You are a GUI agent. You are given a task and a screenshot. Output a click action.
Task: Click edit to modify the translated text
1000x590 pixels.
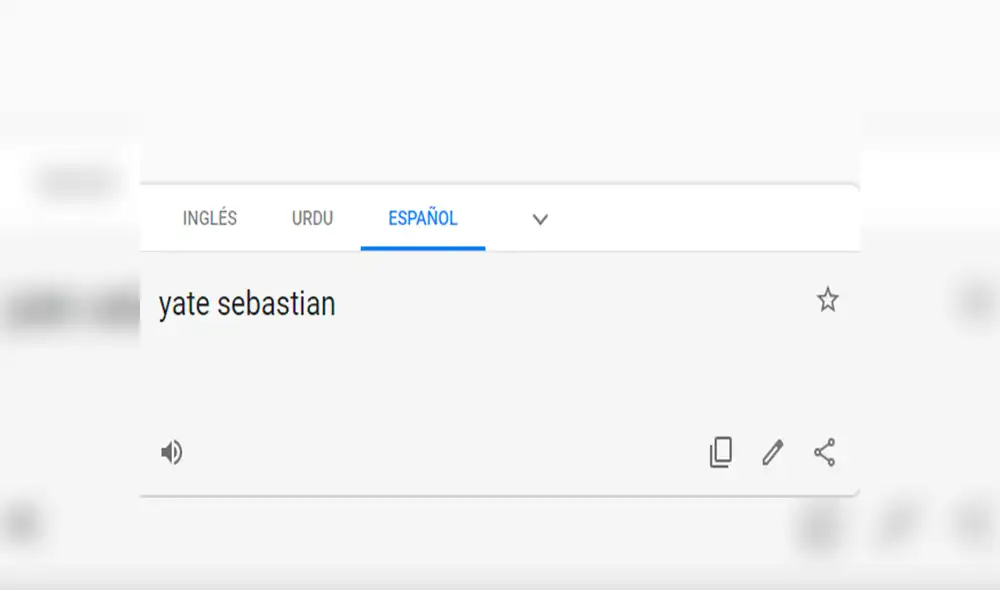coord(771,453)
